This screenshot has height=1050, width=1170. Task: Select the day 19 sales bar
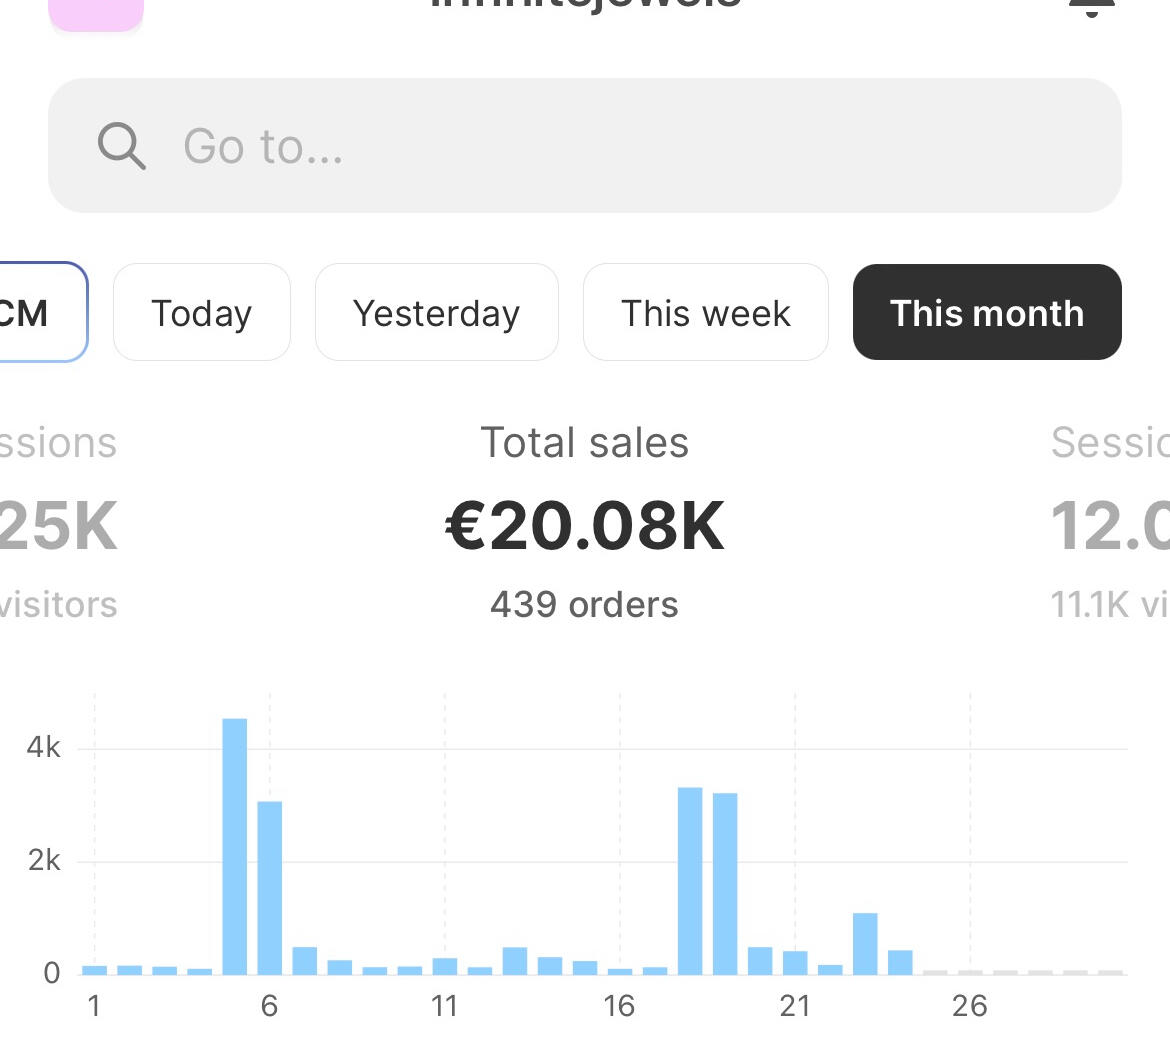tap(725, 884)
